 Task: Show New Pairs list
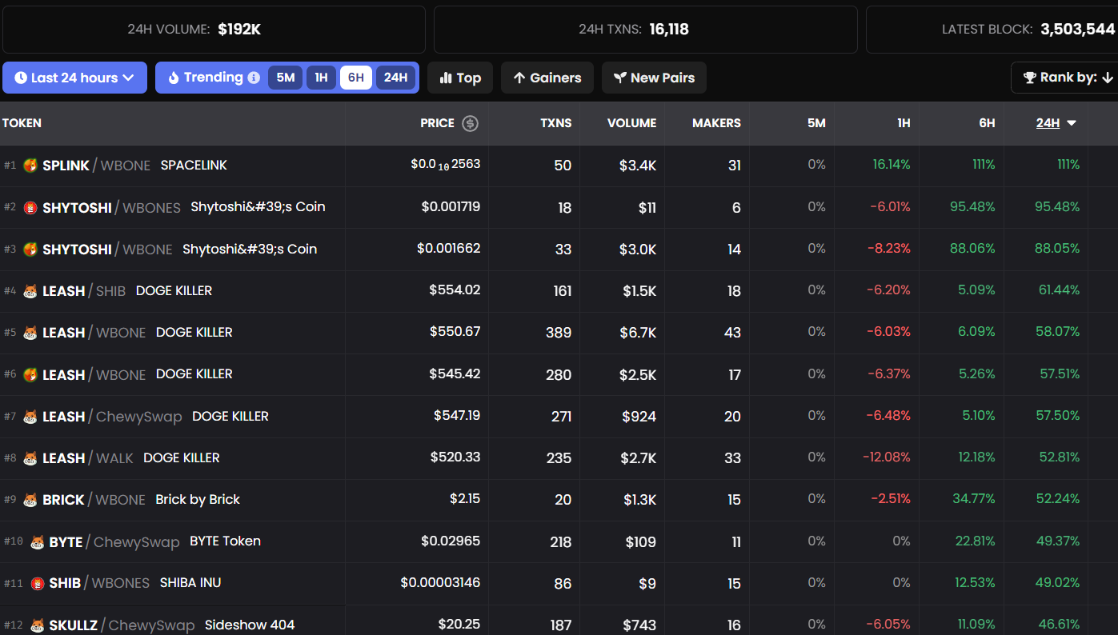(x=654, y=78)
